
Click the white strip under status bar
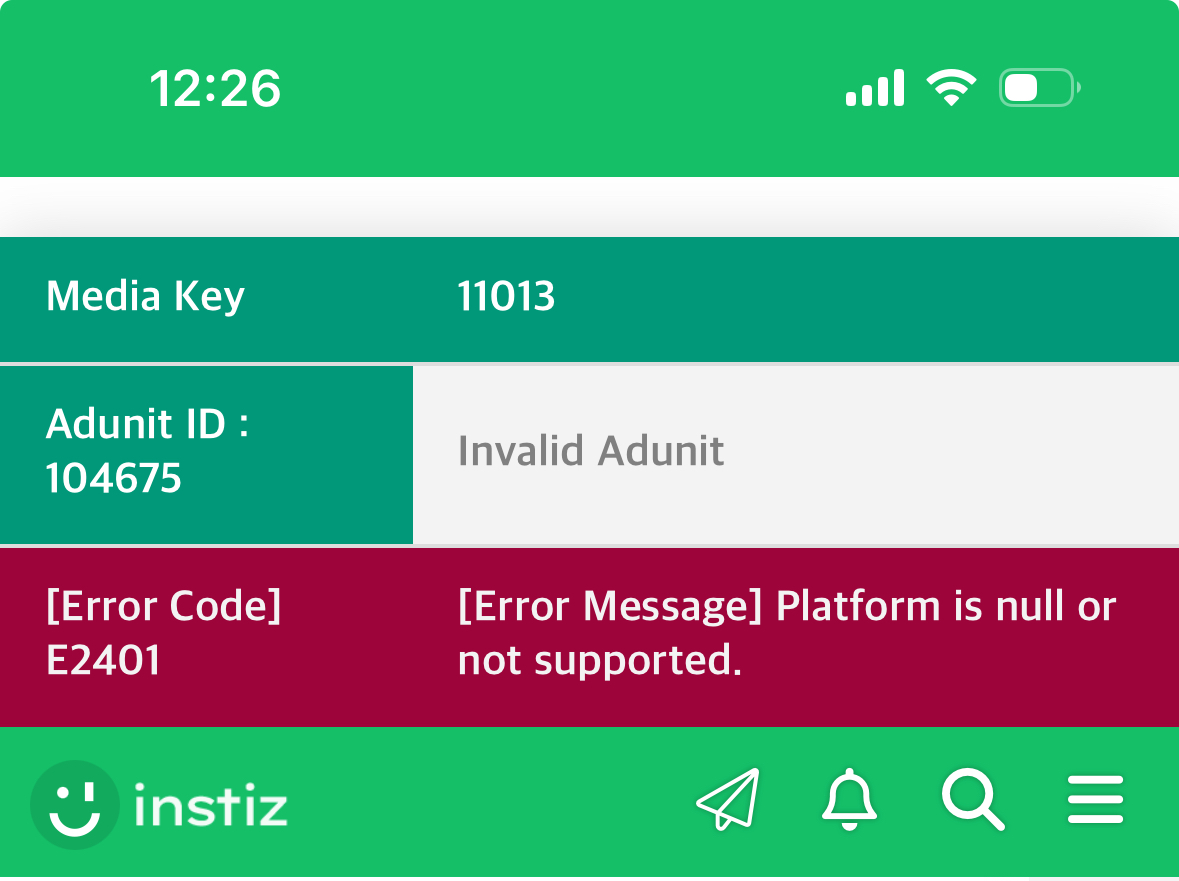click(590, 207)
